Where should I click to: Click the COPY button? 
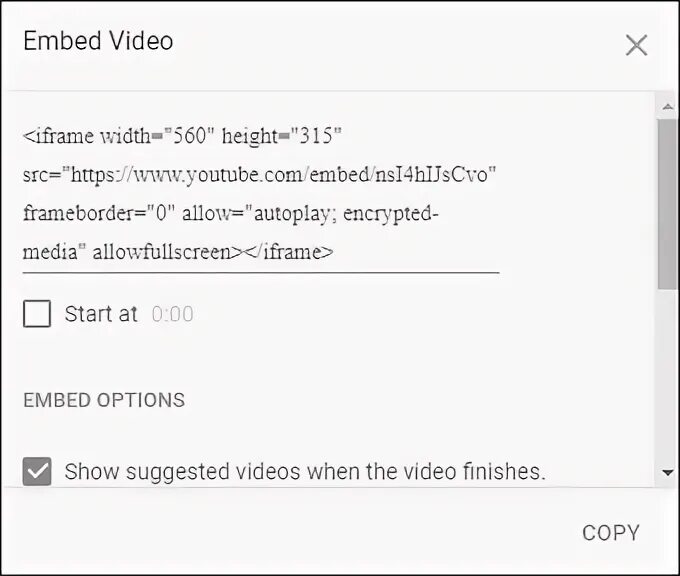(x=611, y=533)
